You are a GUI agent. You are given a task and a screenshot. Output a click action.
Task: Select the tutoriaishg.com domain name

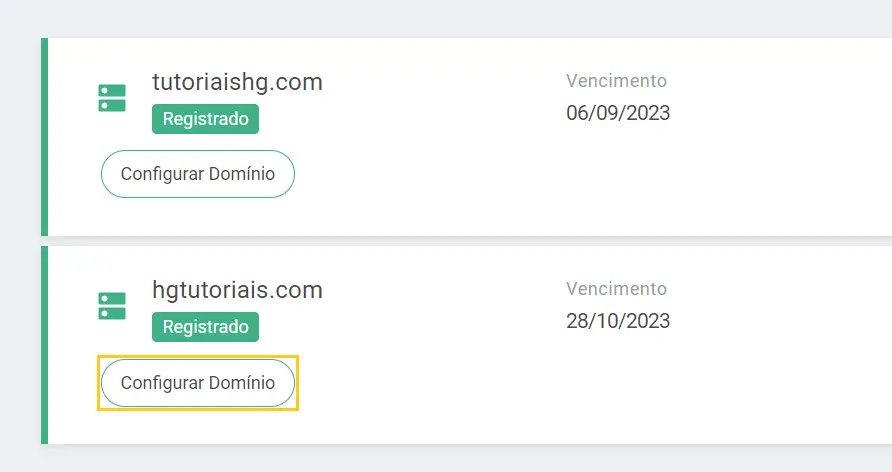(x=237, y=82)
